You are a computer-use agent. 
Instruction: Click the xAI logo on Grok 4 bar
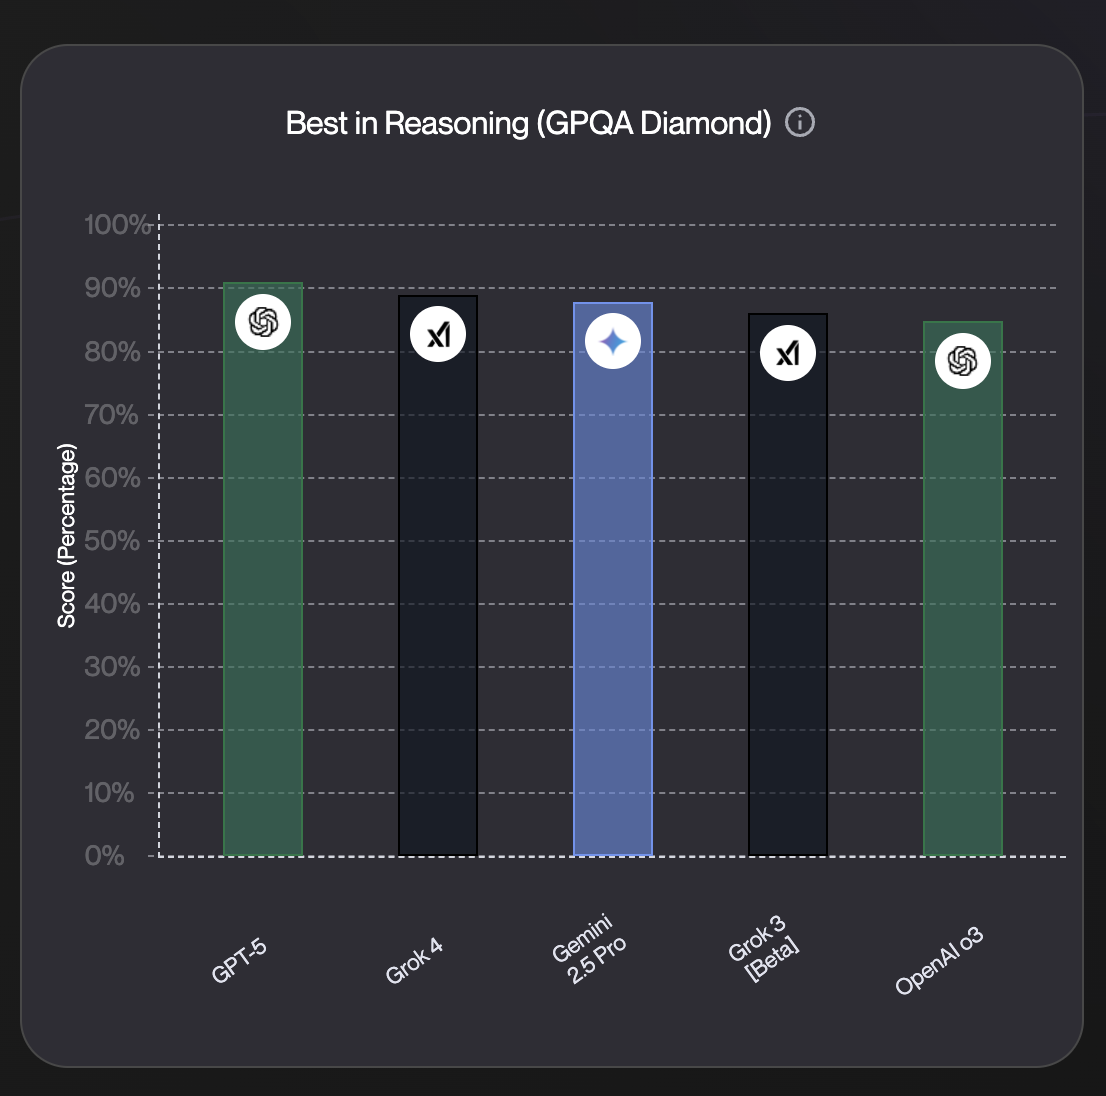tap(438, 334)
